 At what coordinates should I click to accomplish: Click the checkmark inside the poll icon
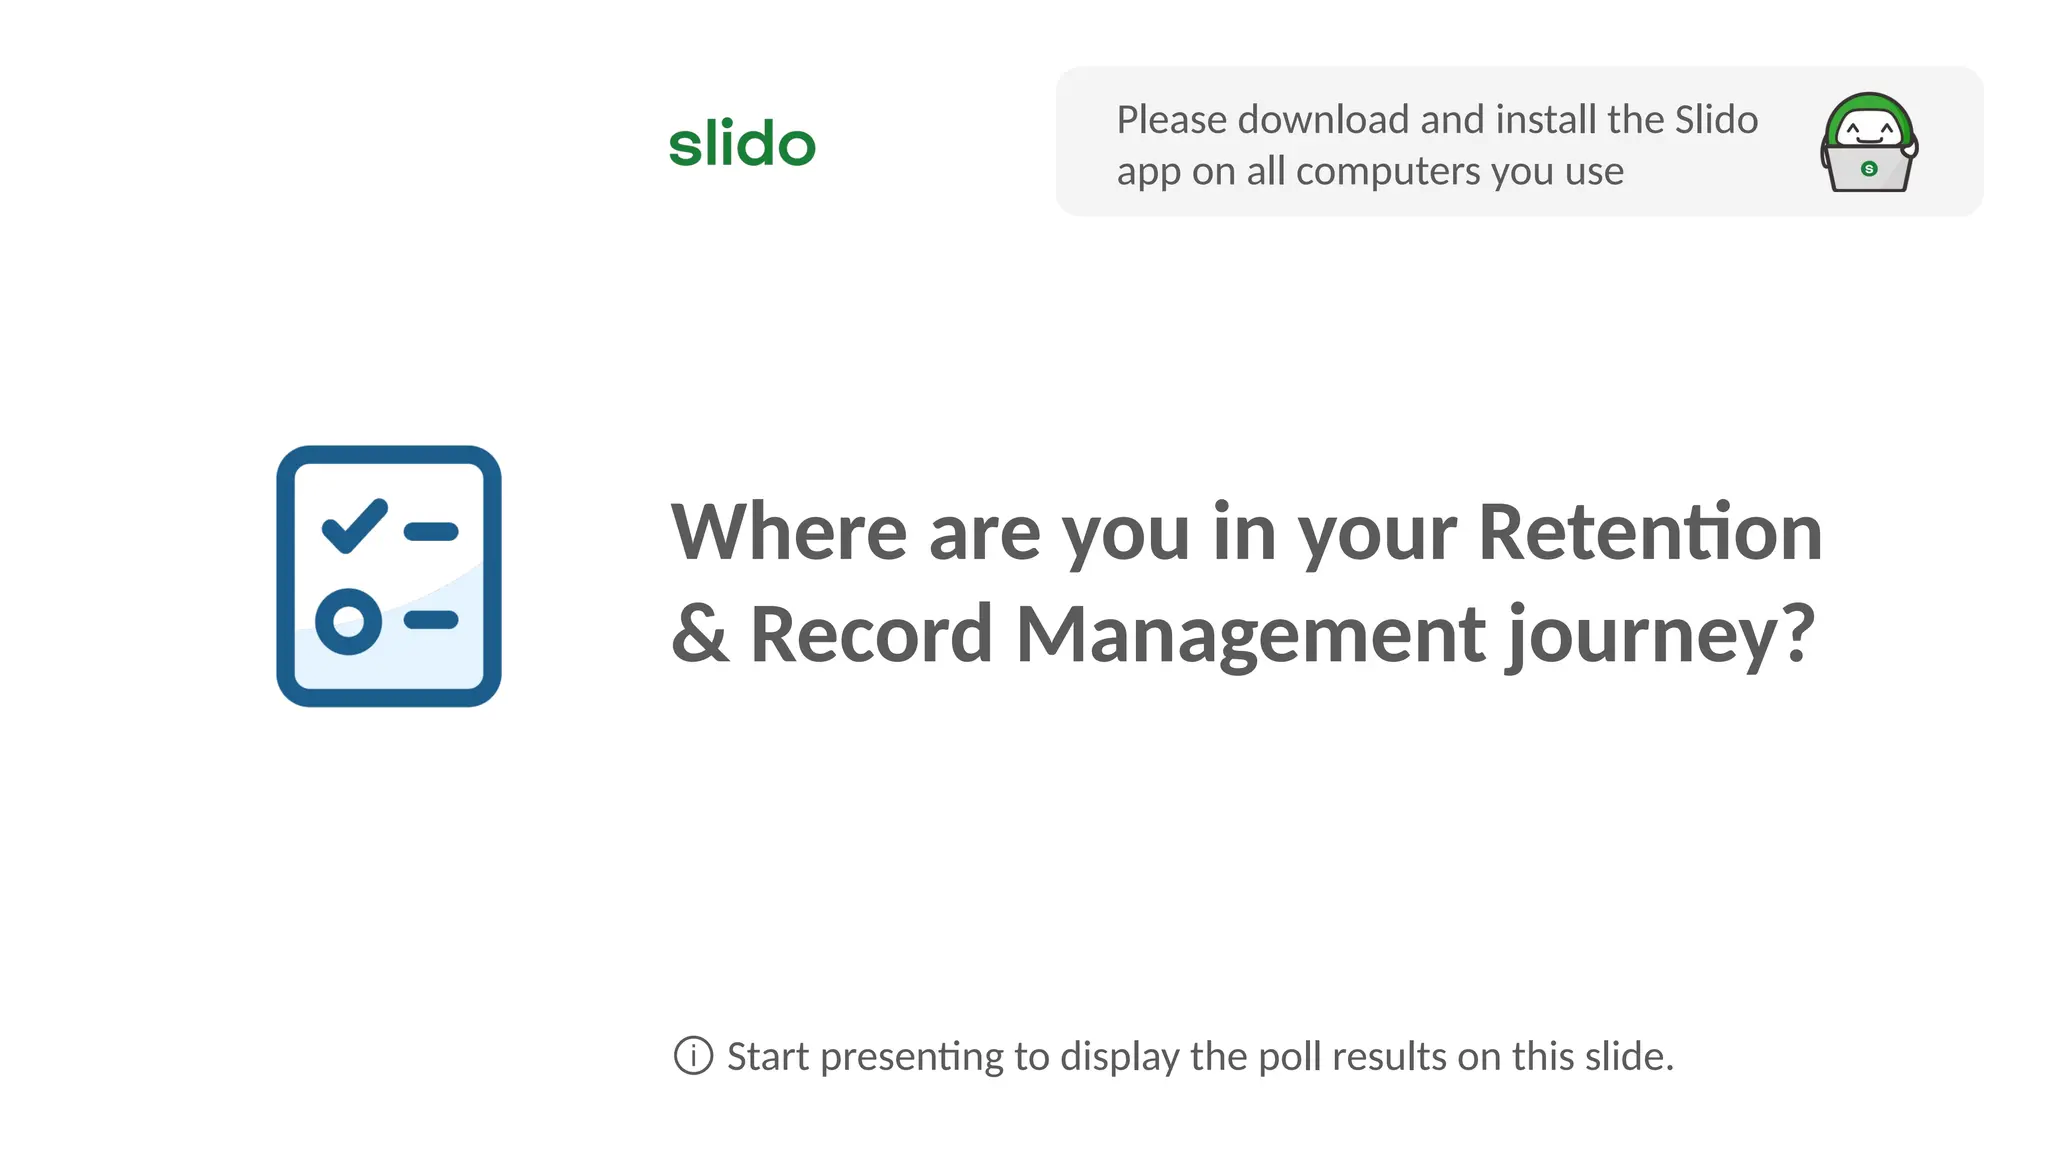(x=354, y=525)
